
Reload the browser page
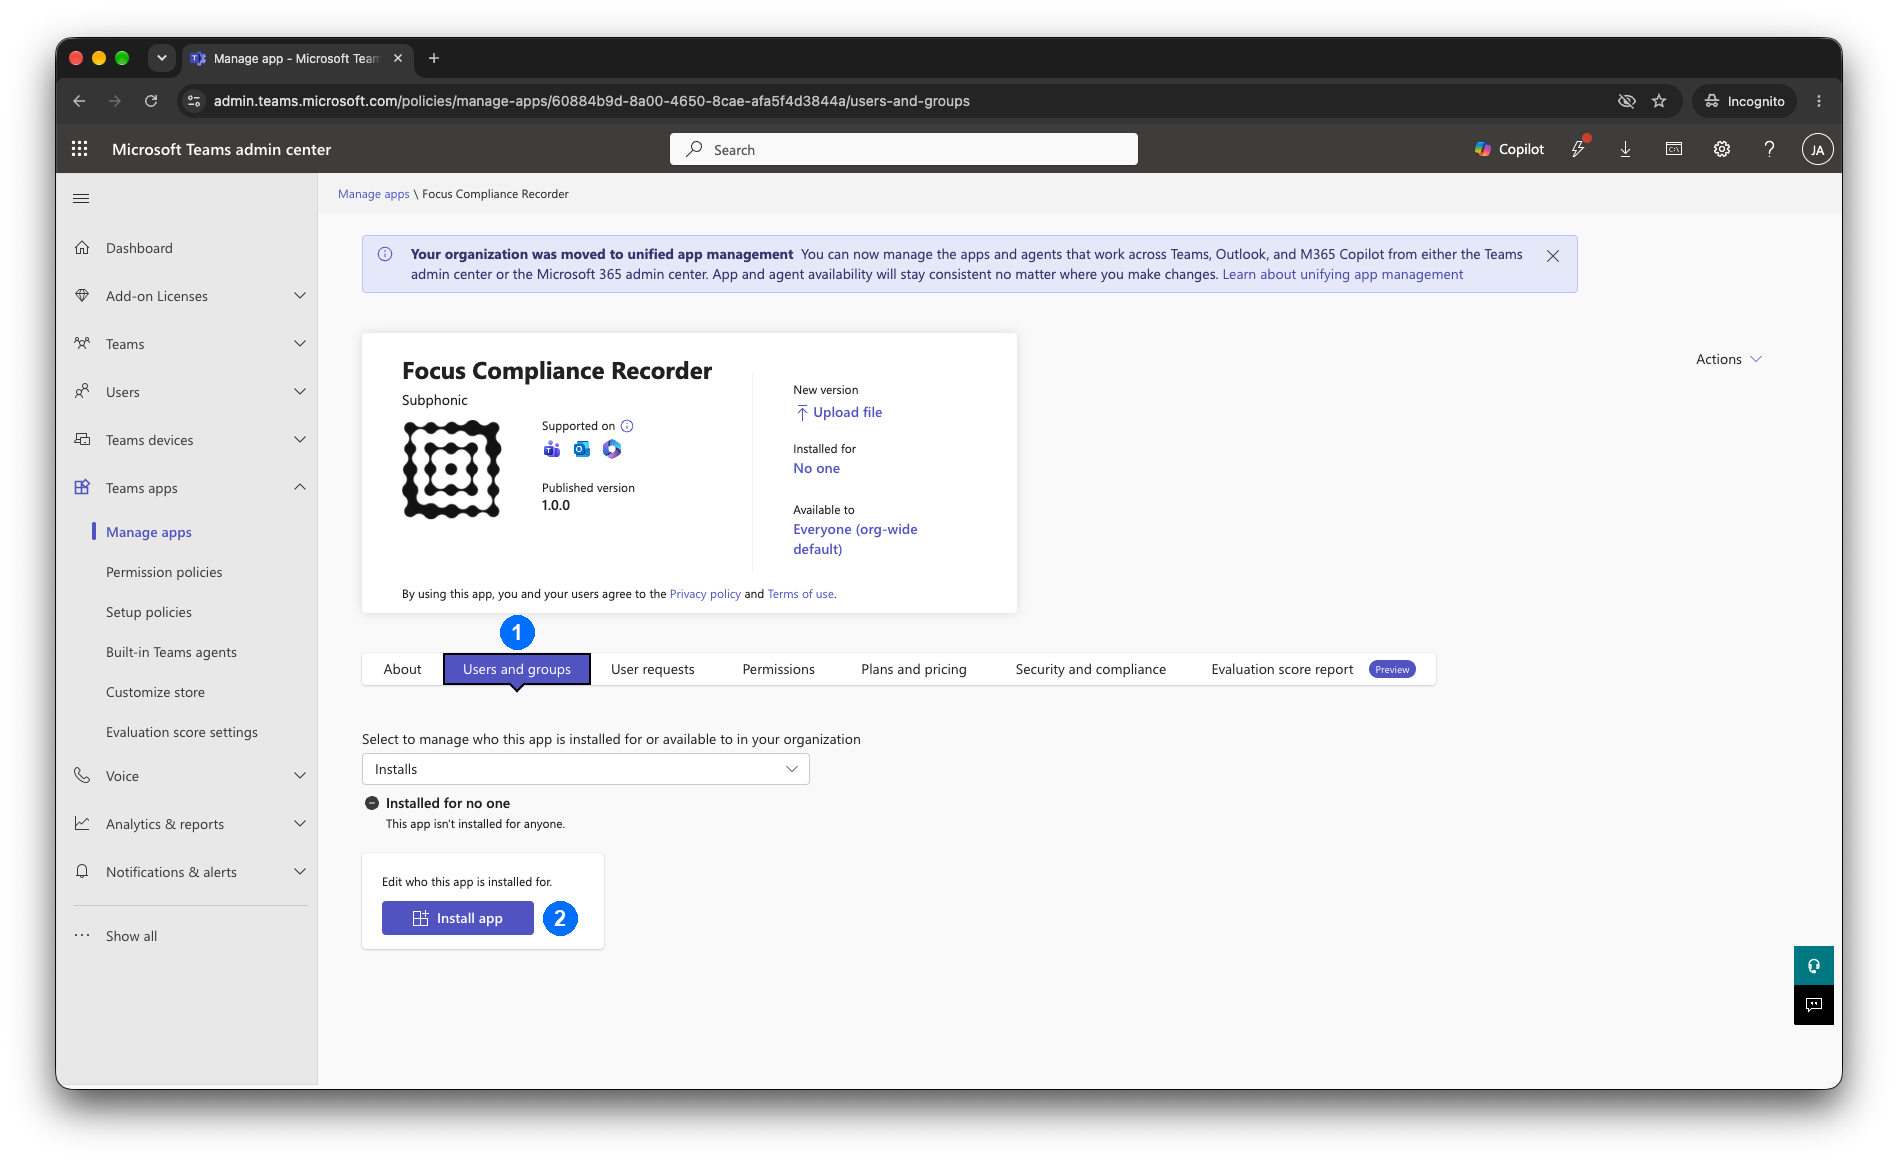tap(151, 101)
